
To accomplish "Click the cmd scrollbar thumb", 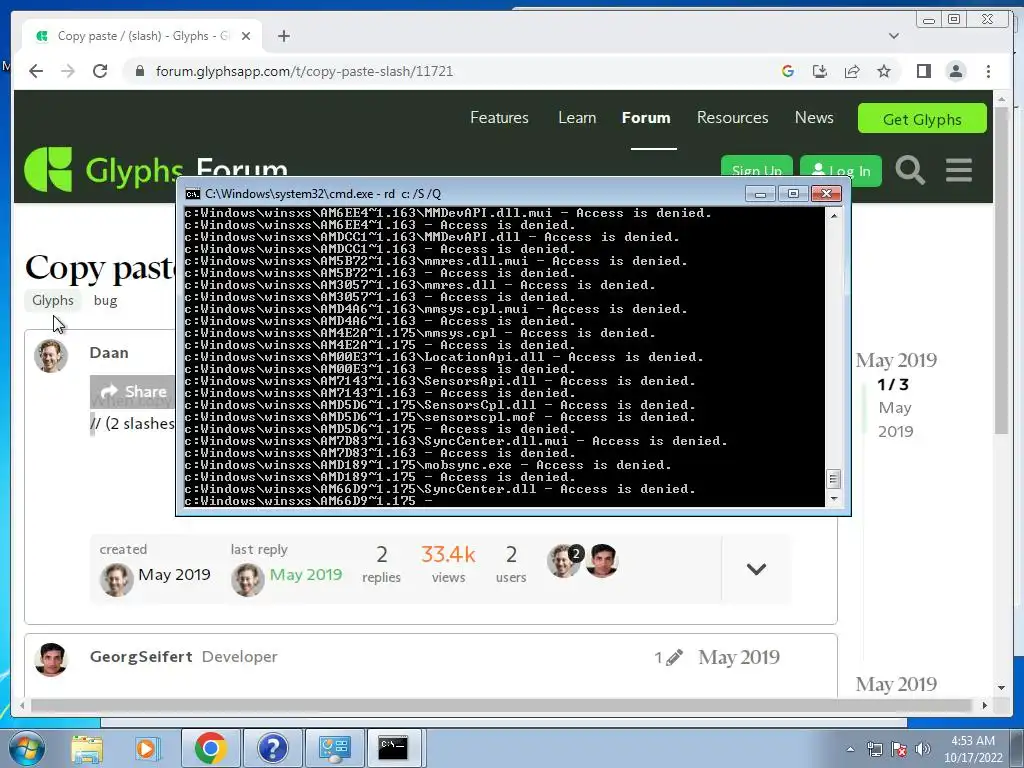I will (x=833, y=479).
